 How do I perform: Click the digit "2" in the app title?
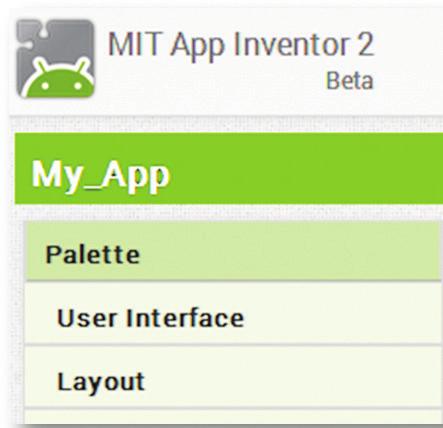366,44
